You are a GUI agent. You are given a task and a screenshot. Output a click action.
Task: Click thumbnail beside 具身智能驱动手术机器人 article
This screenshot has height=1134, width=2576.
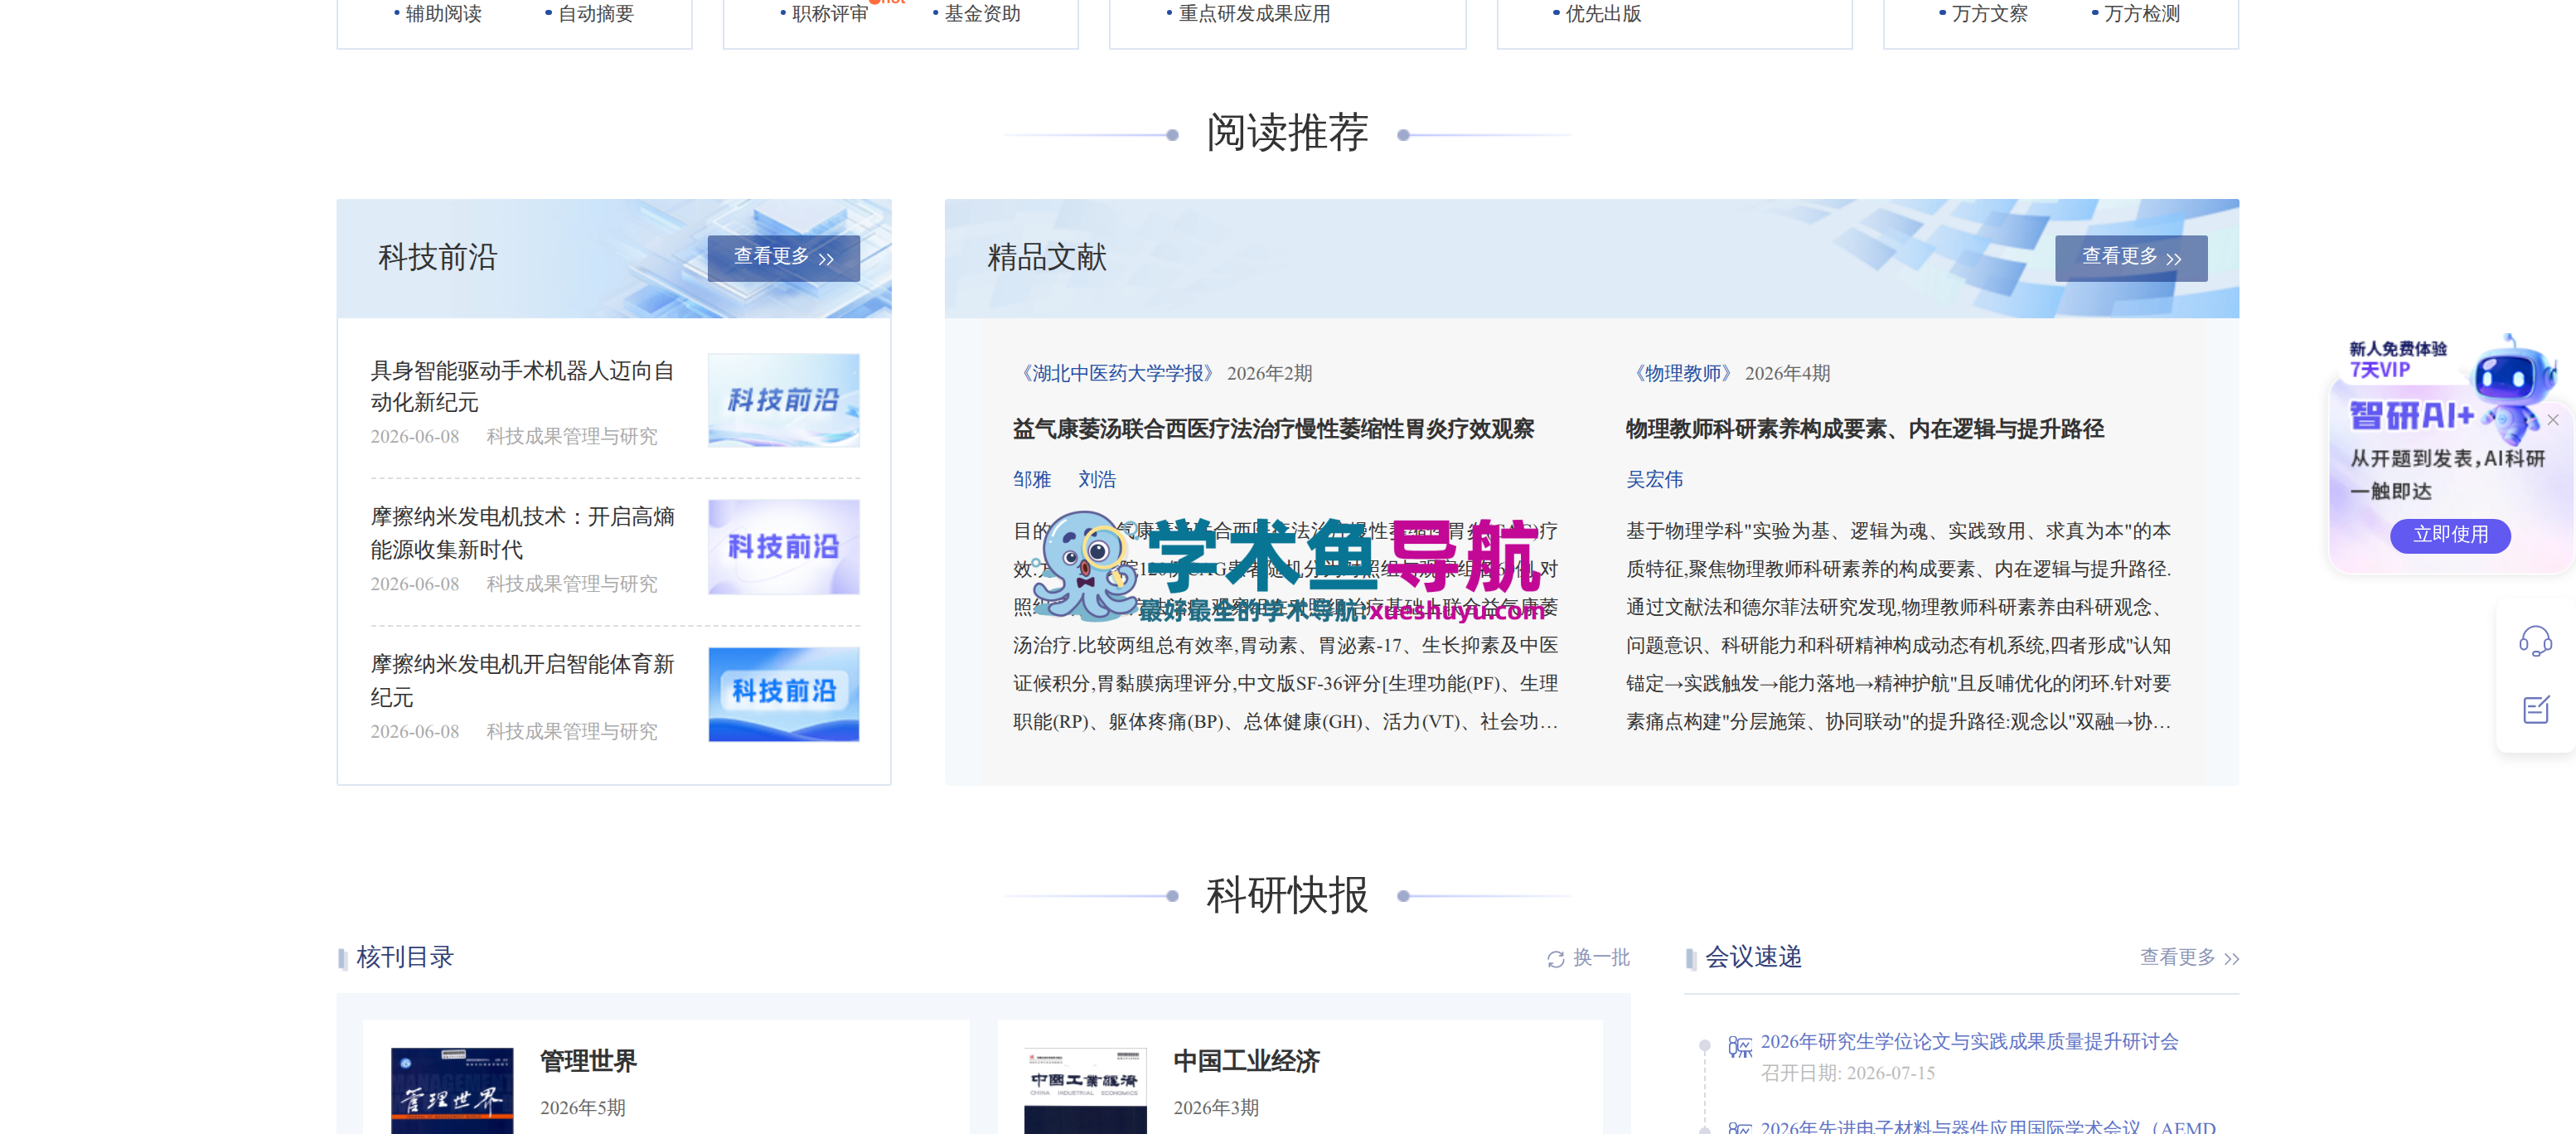783,399
